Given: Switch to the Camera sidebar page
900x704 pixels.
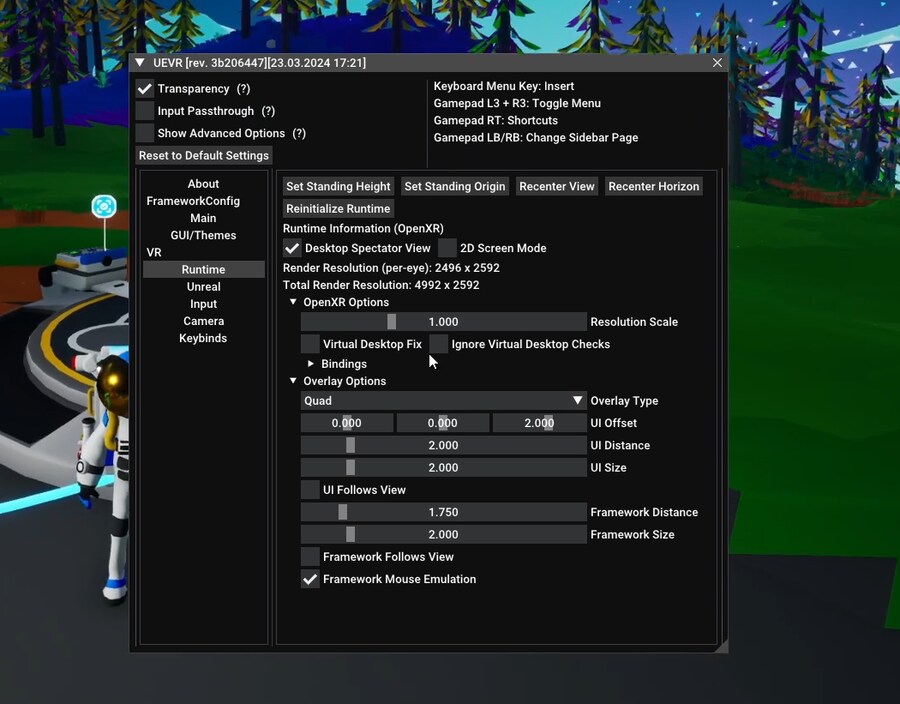Looking at the screenshot, I should pos(203,321).
